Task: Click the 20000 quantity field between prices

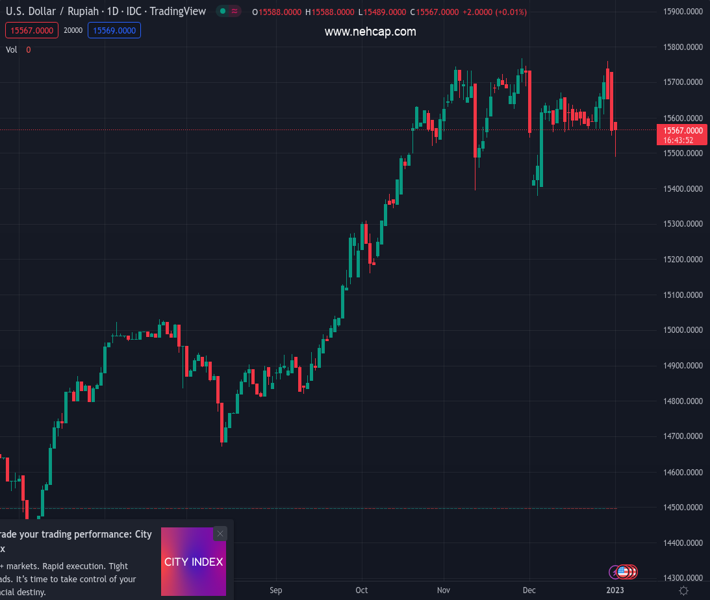Action: (x=73, y=31)
